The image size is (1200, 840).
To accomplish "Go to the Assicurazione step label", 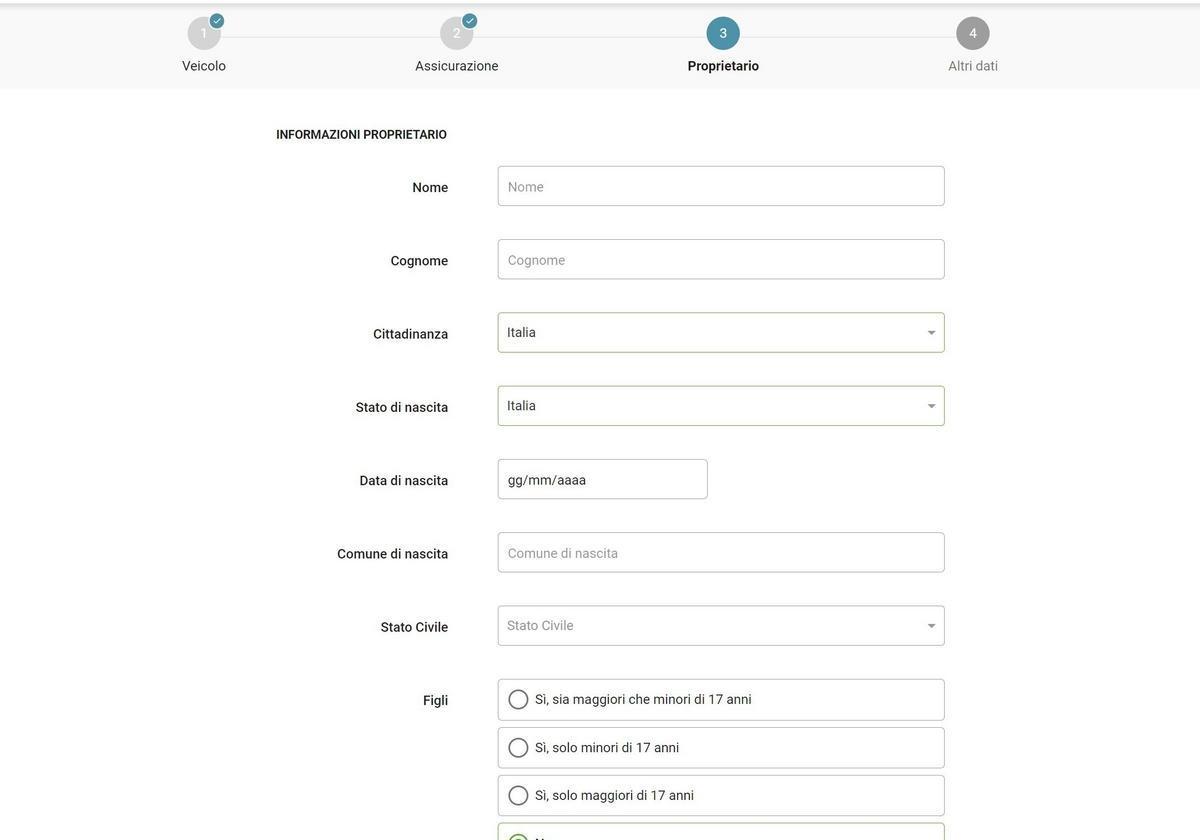I will pos(457,66).
